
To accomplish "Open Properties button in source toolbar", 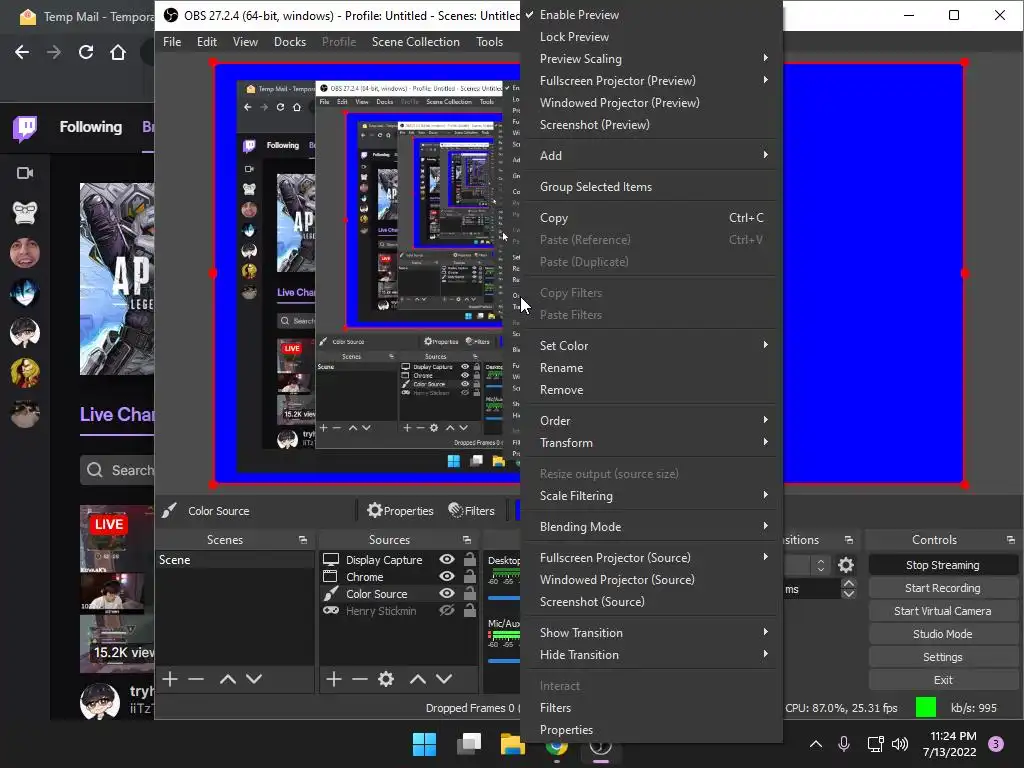I will point(400,511).
